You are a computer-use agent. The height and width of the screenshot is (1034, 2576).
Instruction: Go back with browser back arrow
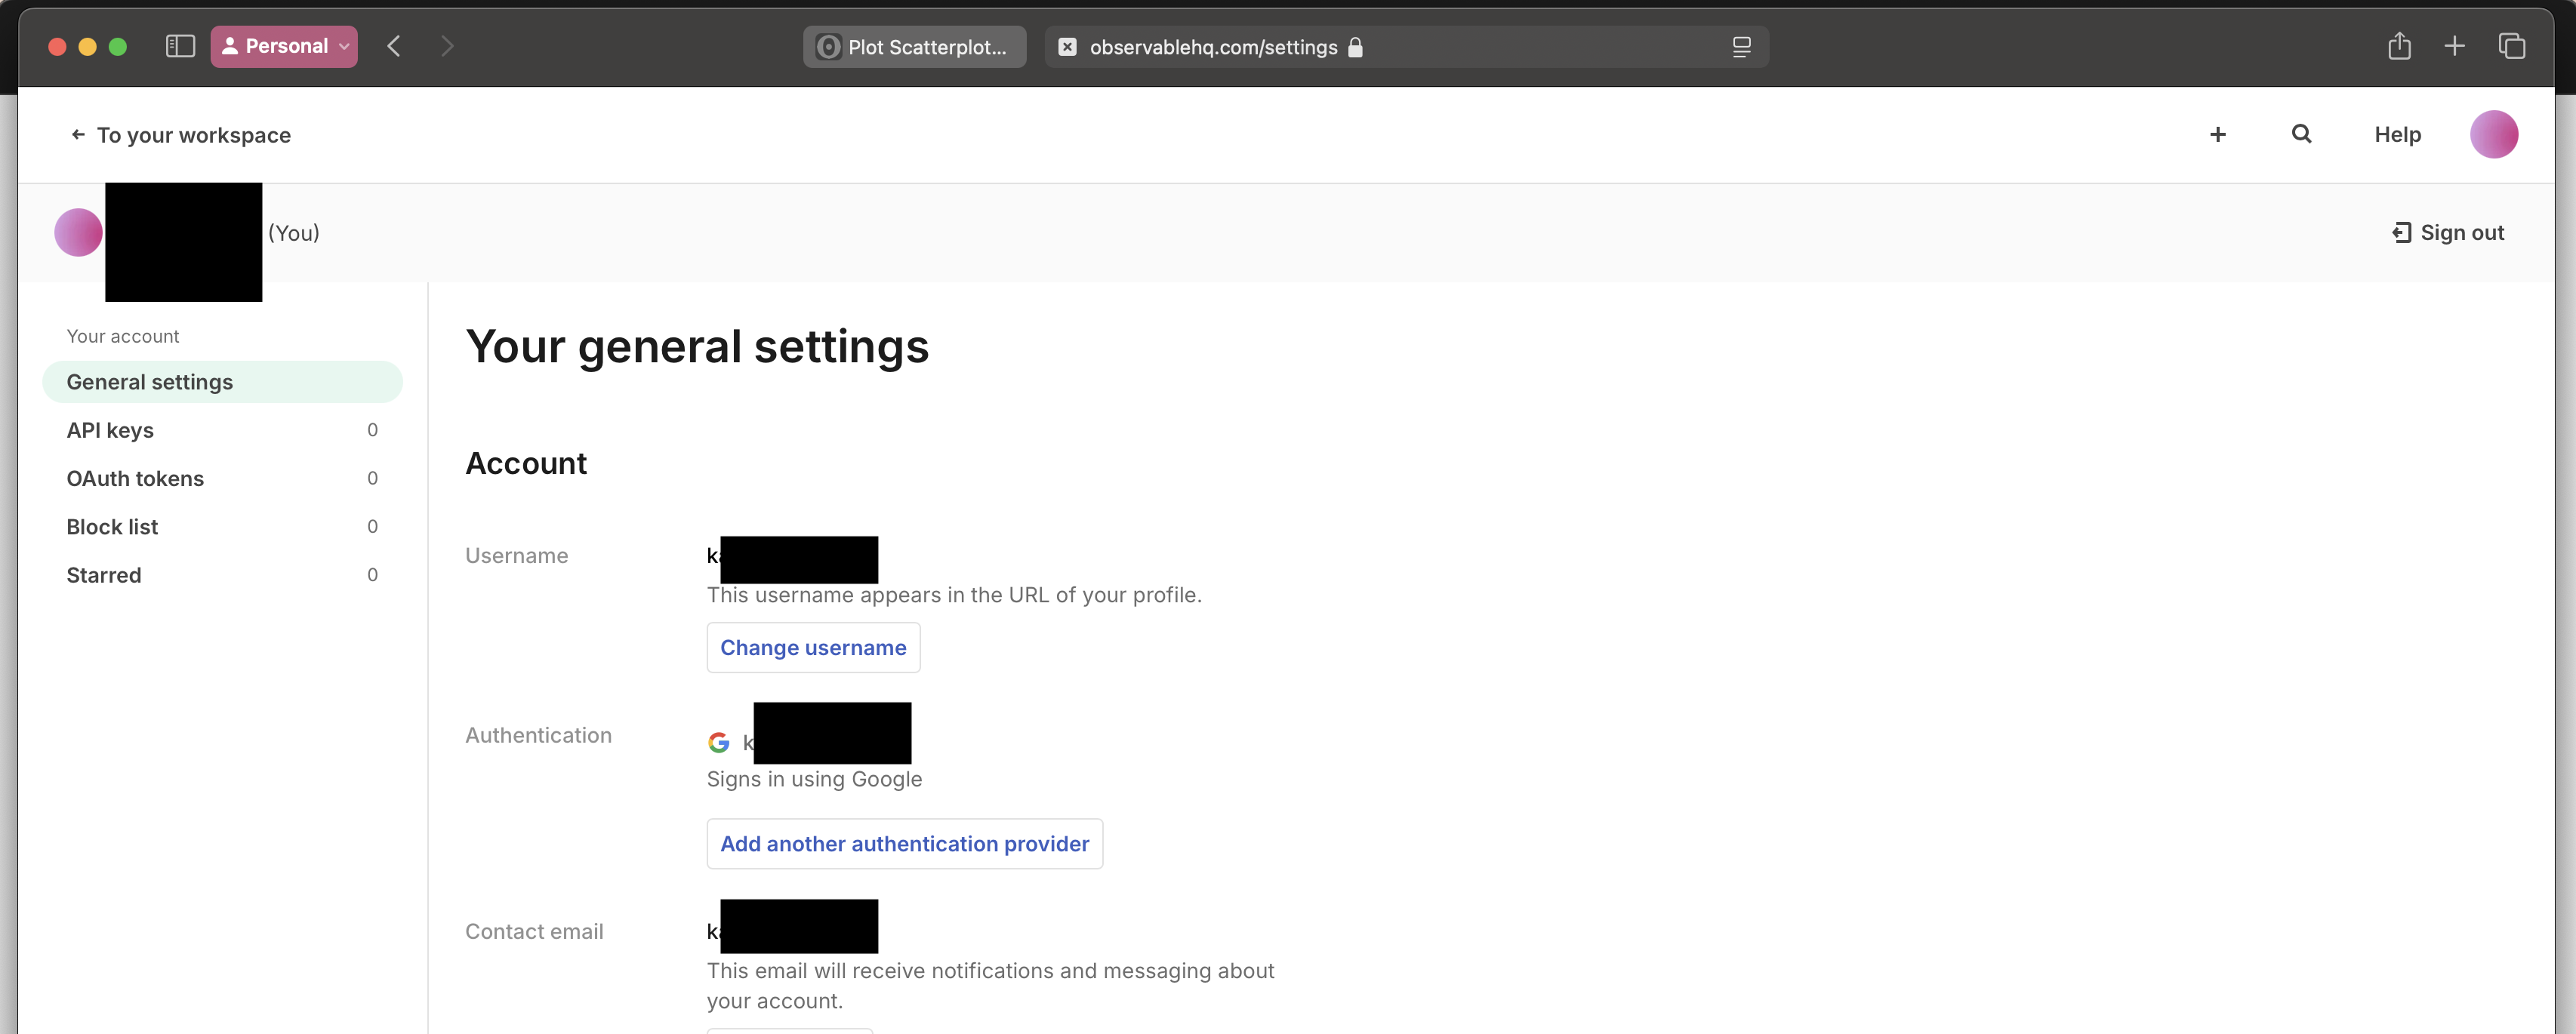pos(394,46)
